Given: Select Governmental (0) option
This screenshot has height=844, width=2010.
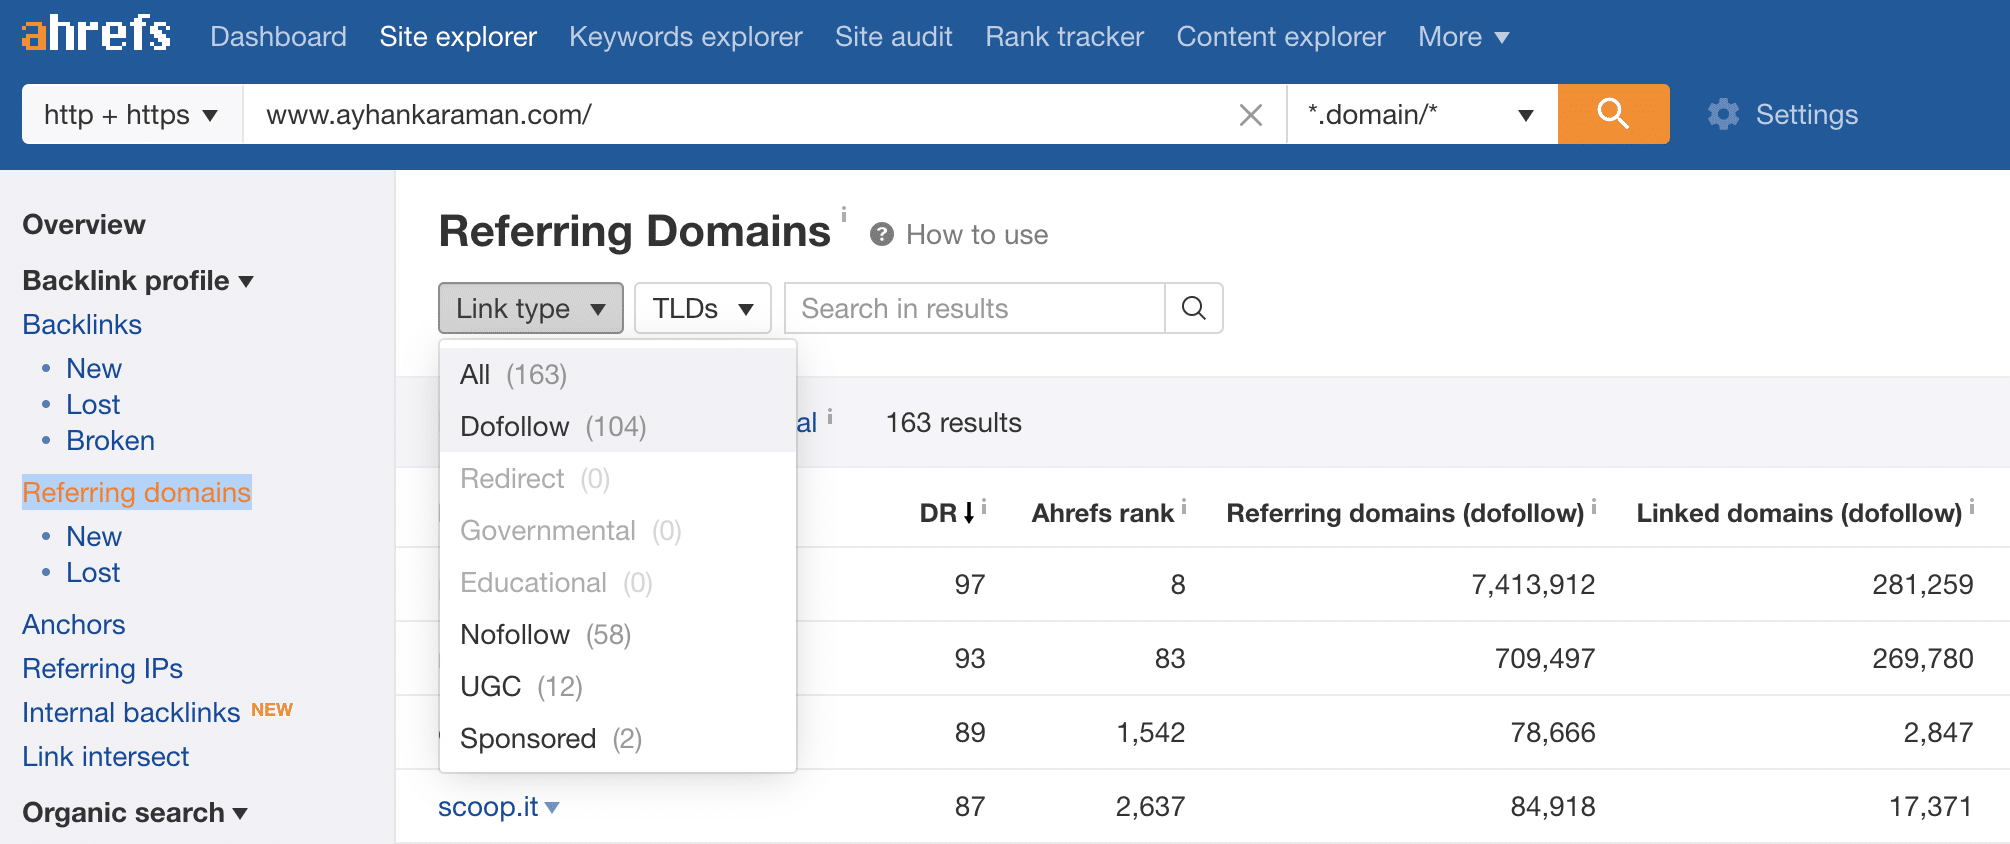Looking at the screenshot, I should click(618, 530).
